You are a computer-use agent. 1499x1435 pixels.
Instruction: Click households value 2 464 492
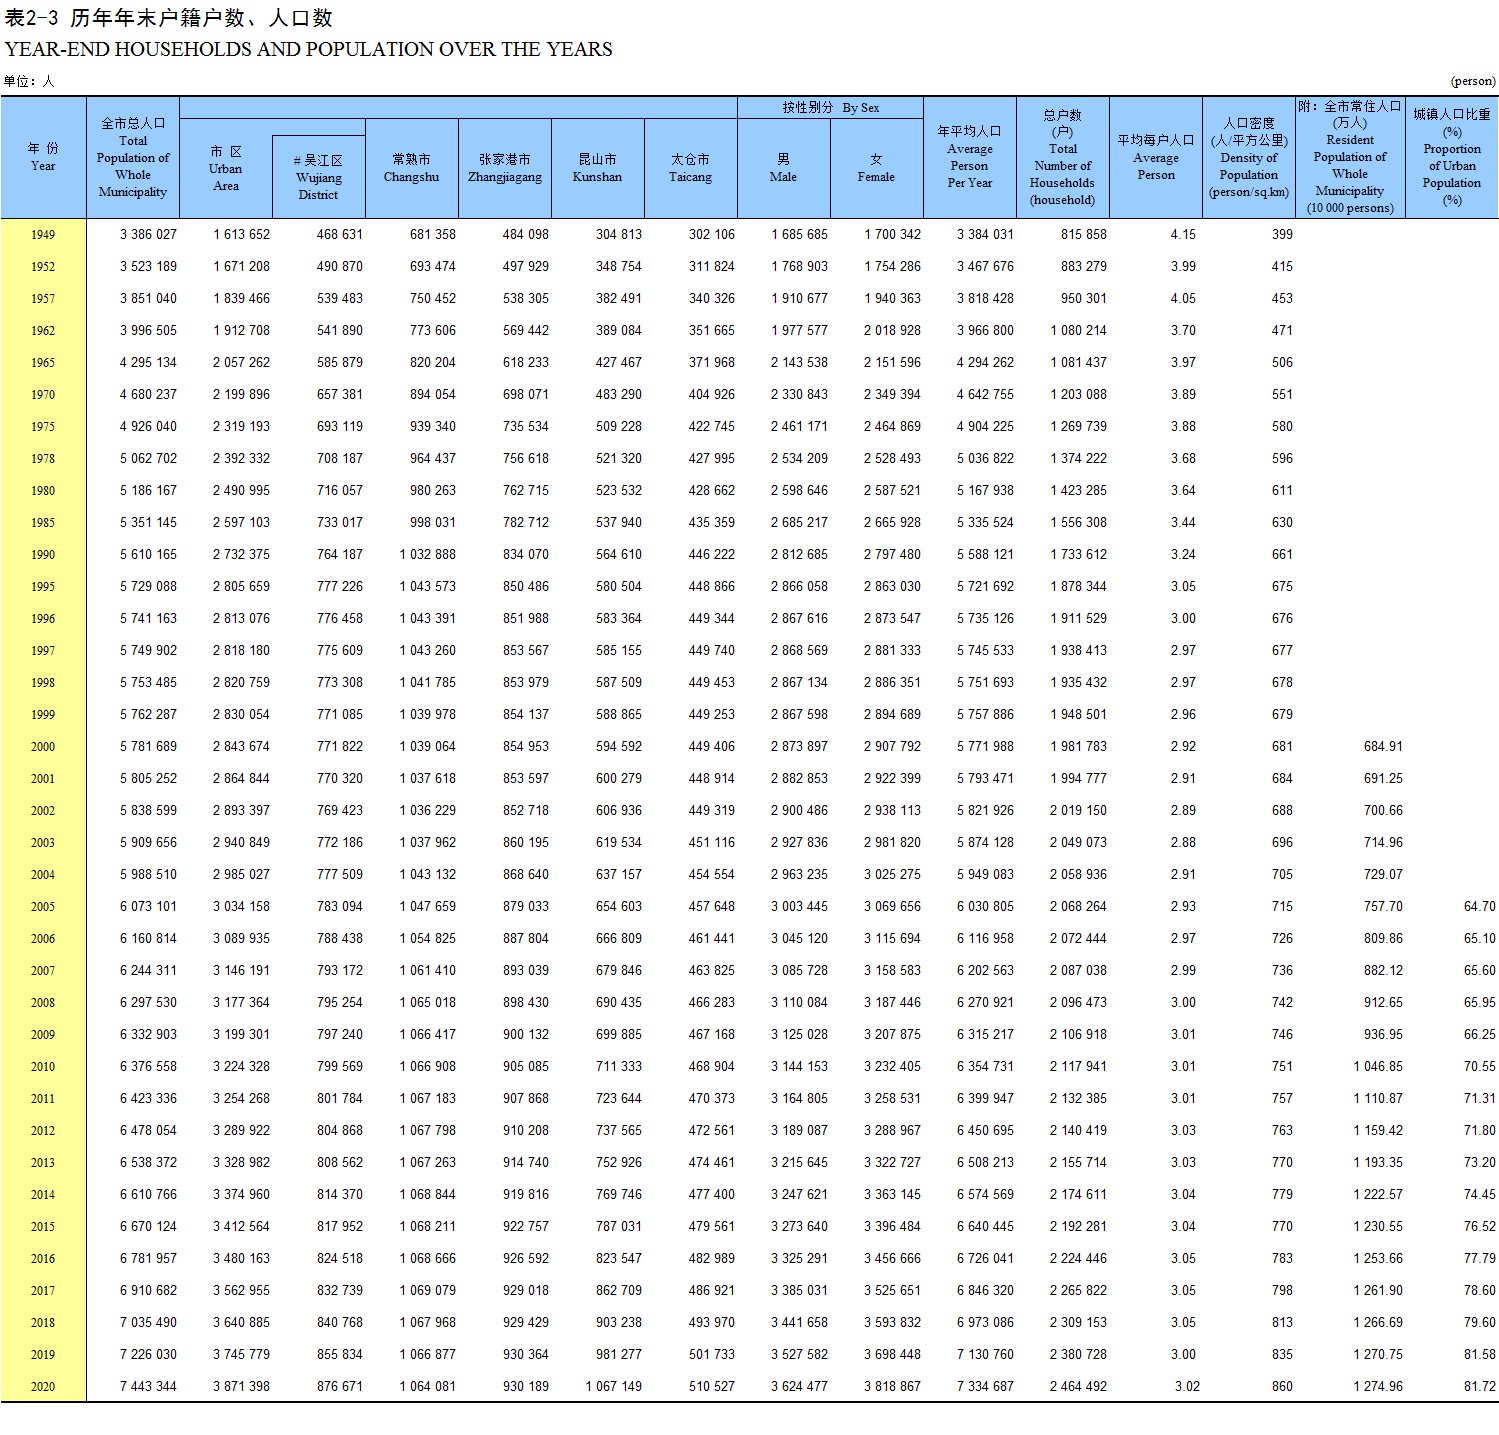tap(1078, 1386)
